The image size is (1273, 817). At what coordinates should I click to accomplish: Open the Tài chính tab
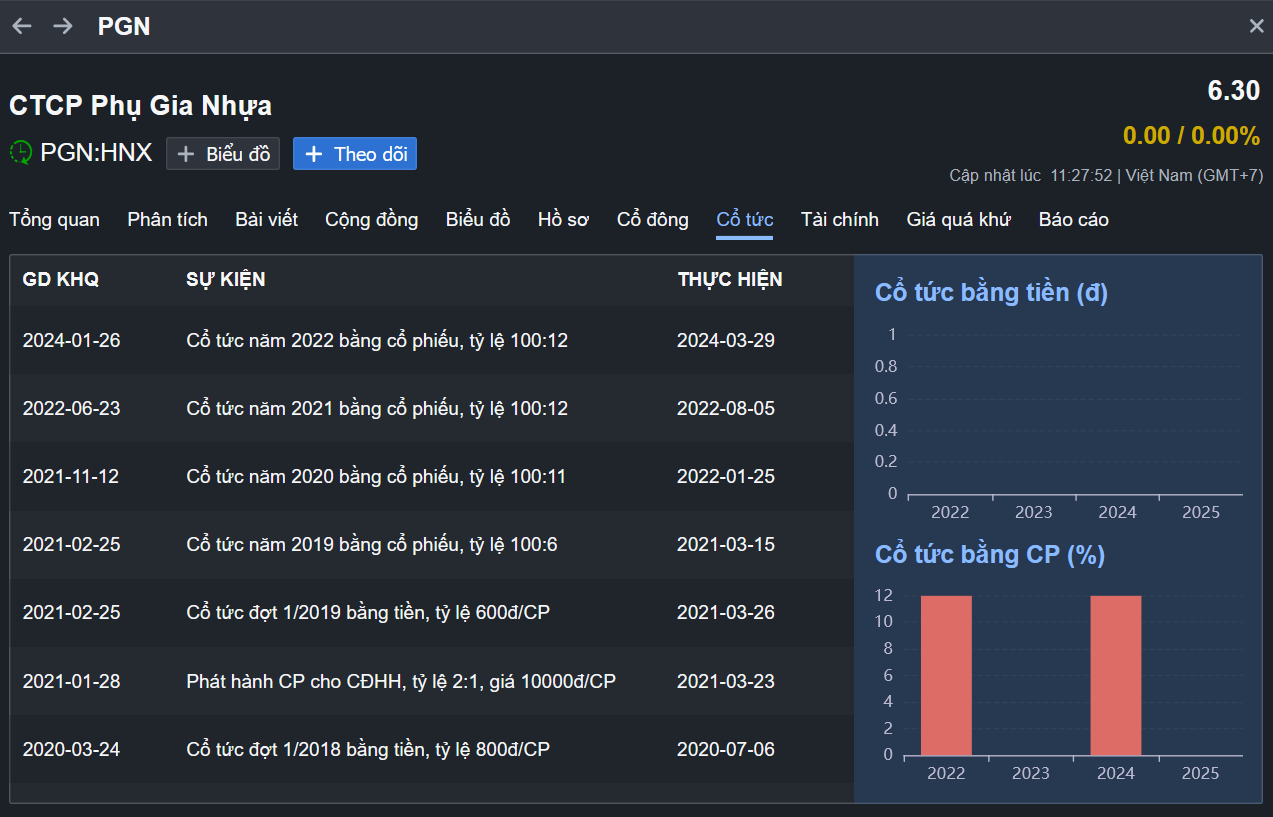point(840,219)
